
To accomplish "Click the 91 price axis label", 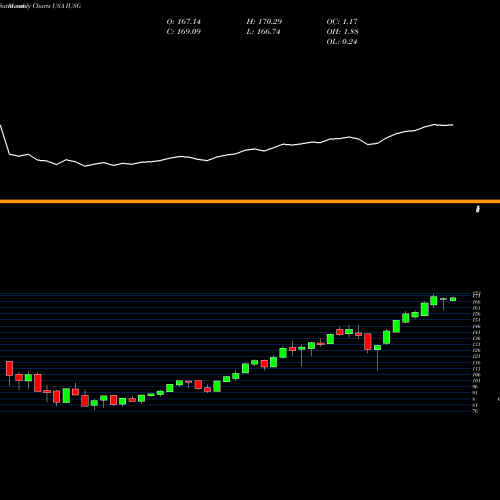I will pyautogui.click(x=476, y=393).
